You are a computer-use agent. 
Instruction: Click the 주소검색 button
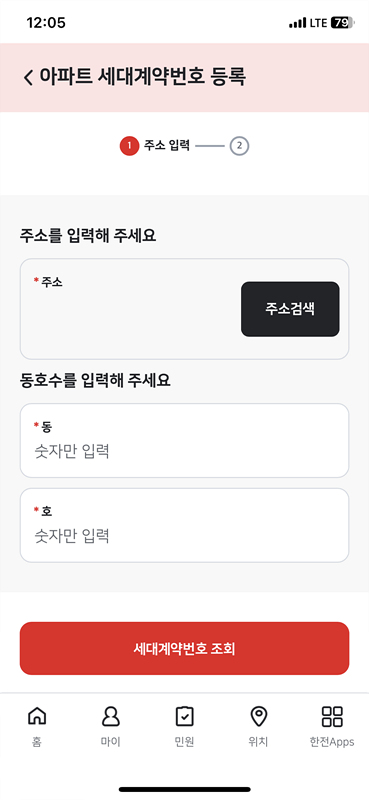290,309
